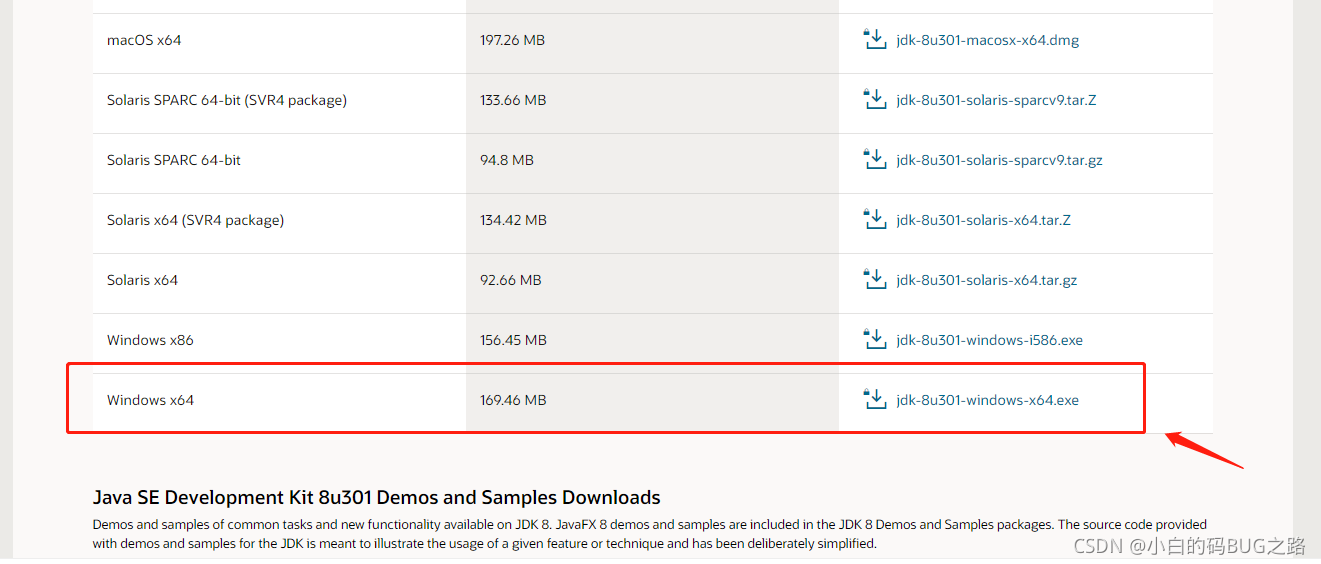Download jdk-8u301-windows-i586.exe installer
The width and height of the screenshot is (1321, 564).
point(990,341)
